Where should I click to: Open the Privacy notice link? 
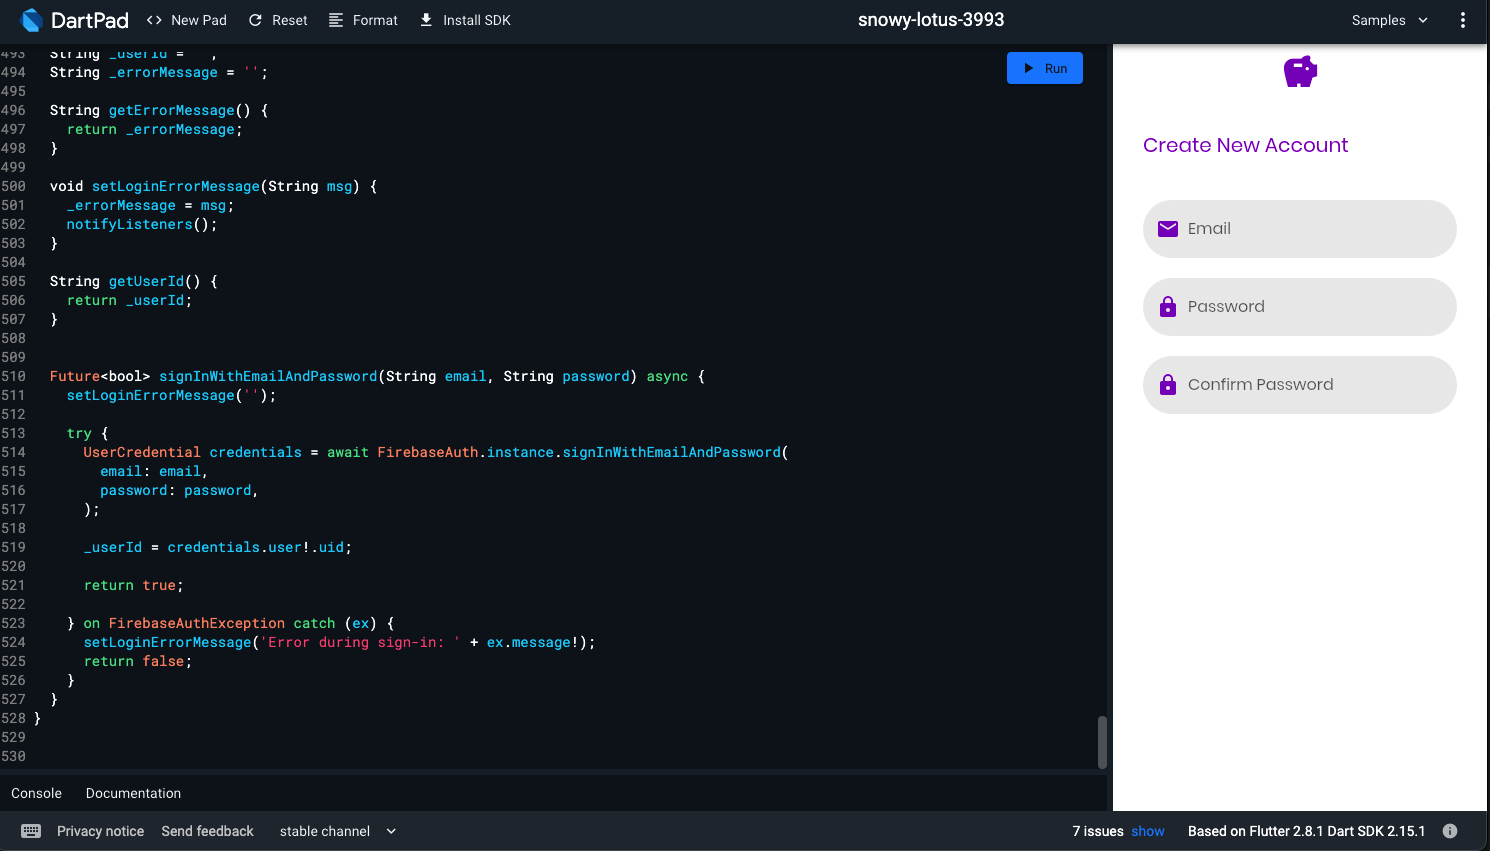click(100, 831)
